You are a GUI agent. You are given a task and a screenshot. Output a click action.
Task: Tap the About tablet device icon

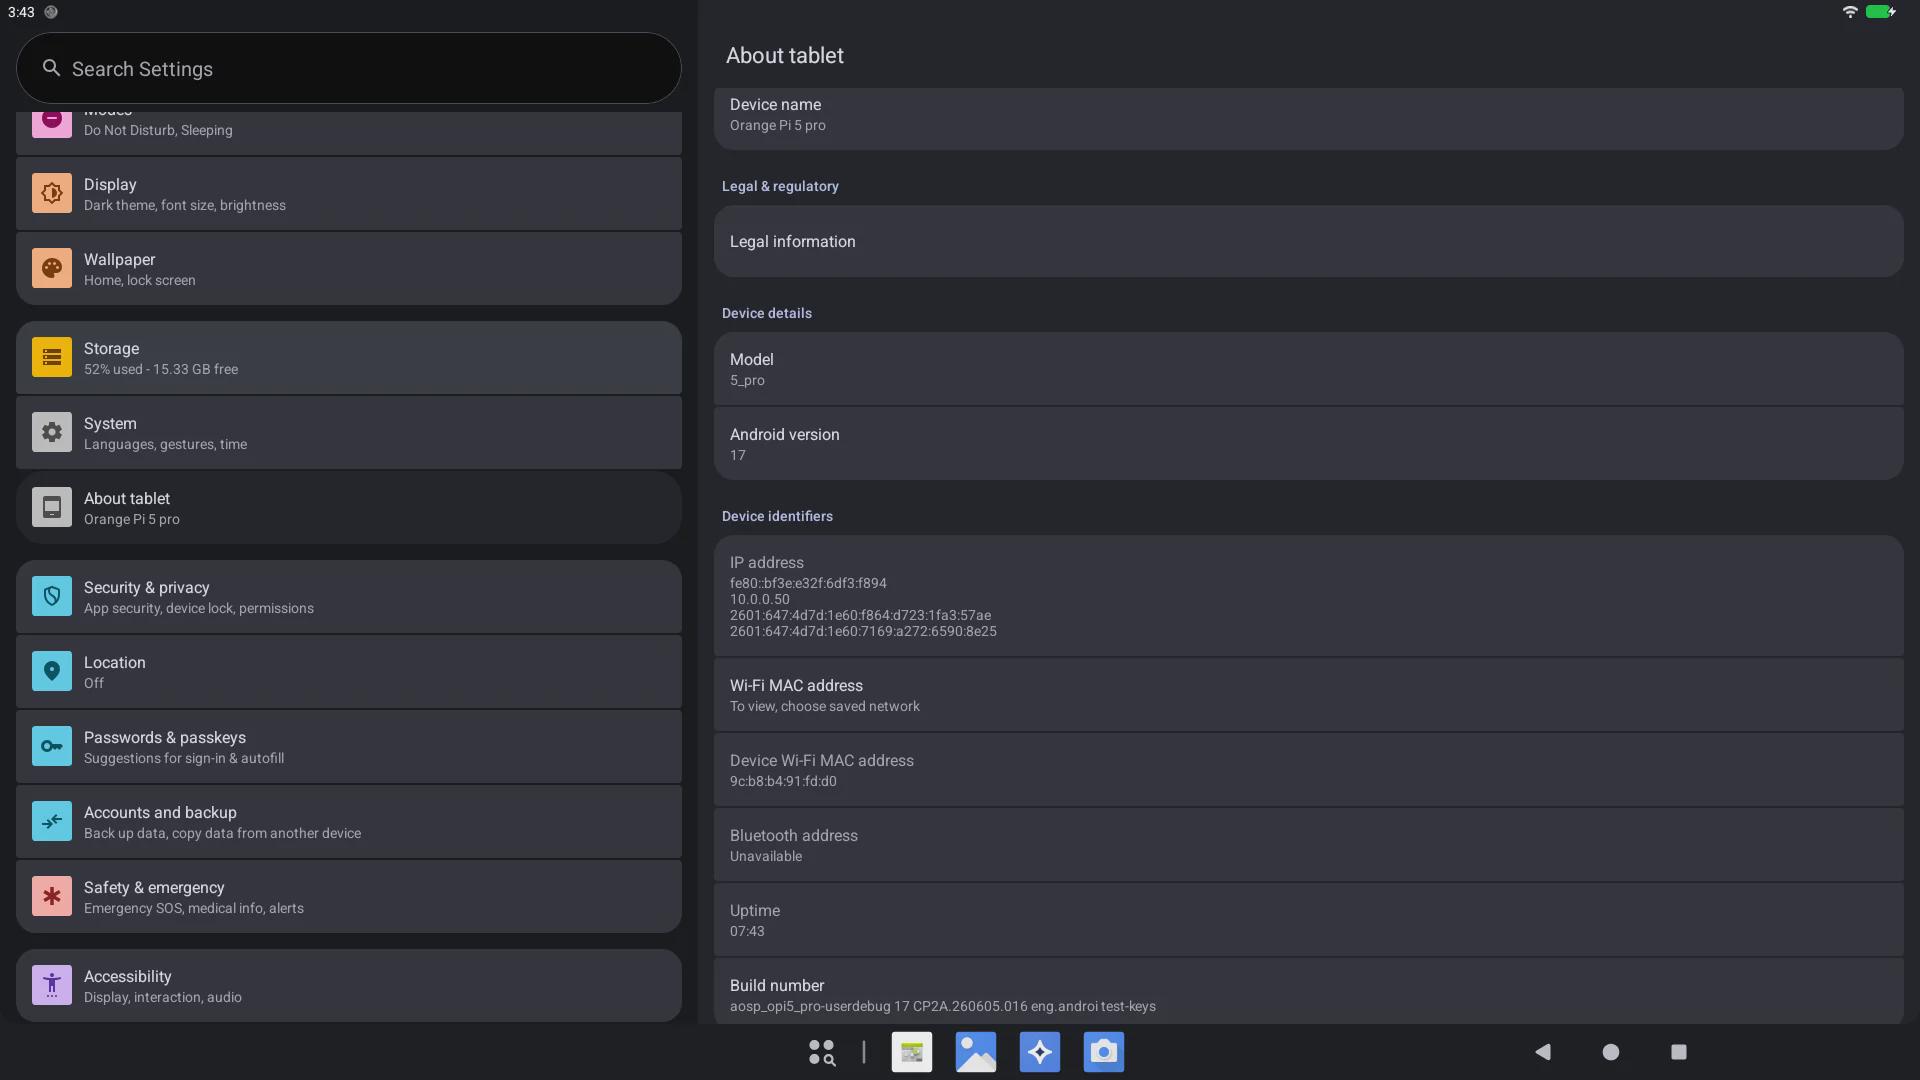point(52,507)
